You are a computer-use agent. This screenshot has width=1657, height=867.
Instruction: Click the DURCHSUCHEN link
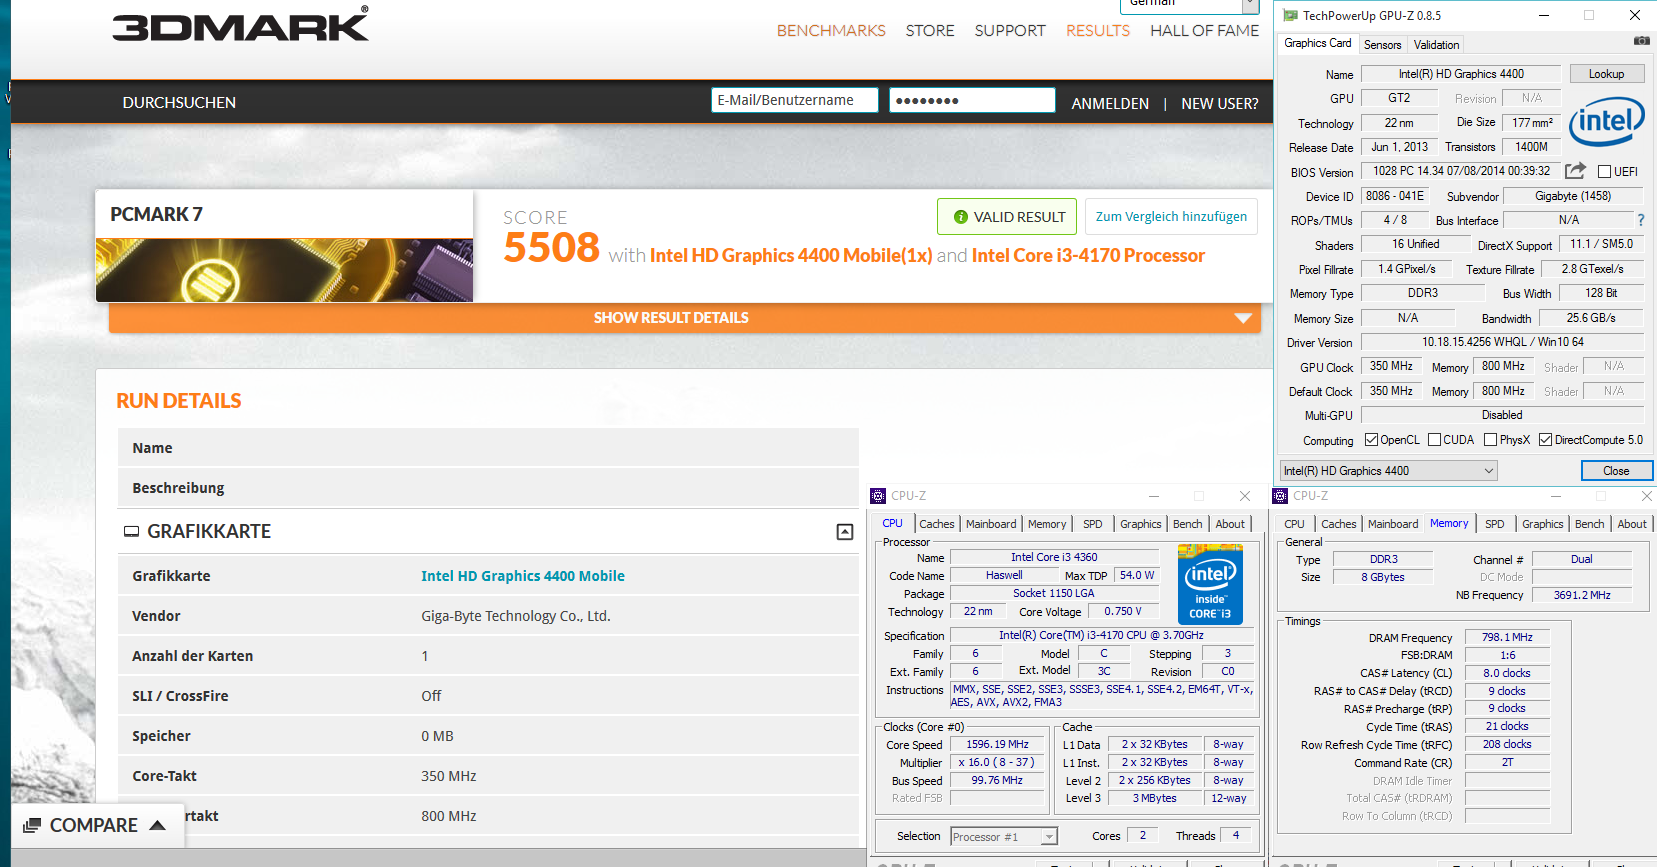[x=179, y=103]
